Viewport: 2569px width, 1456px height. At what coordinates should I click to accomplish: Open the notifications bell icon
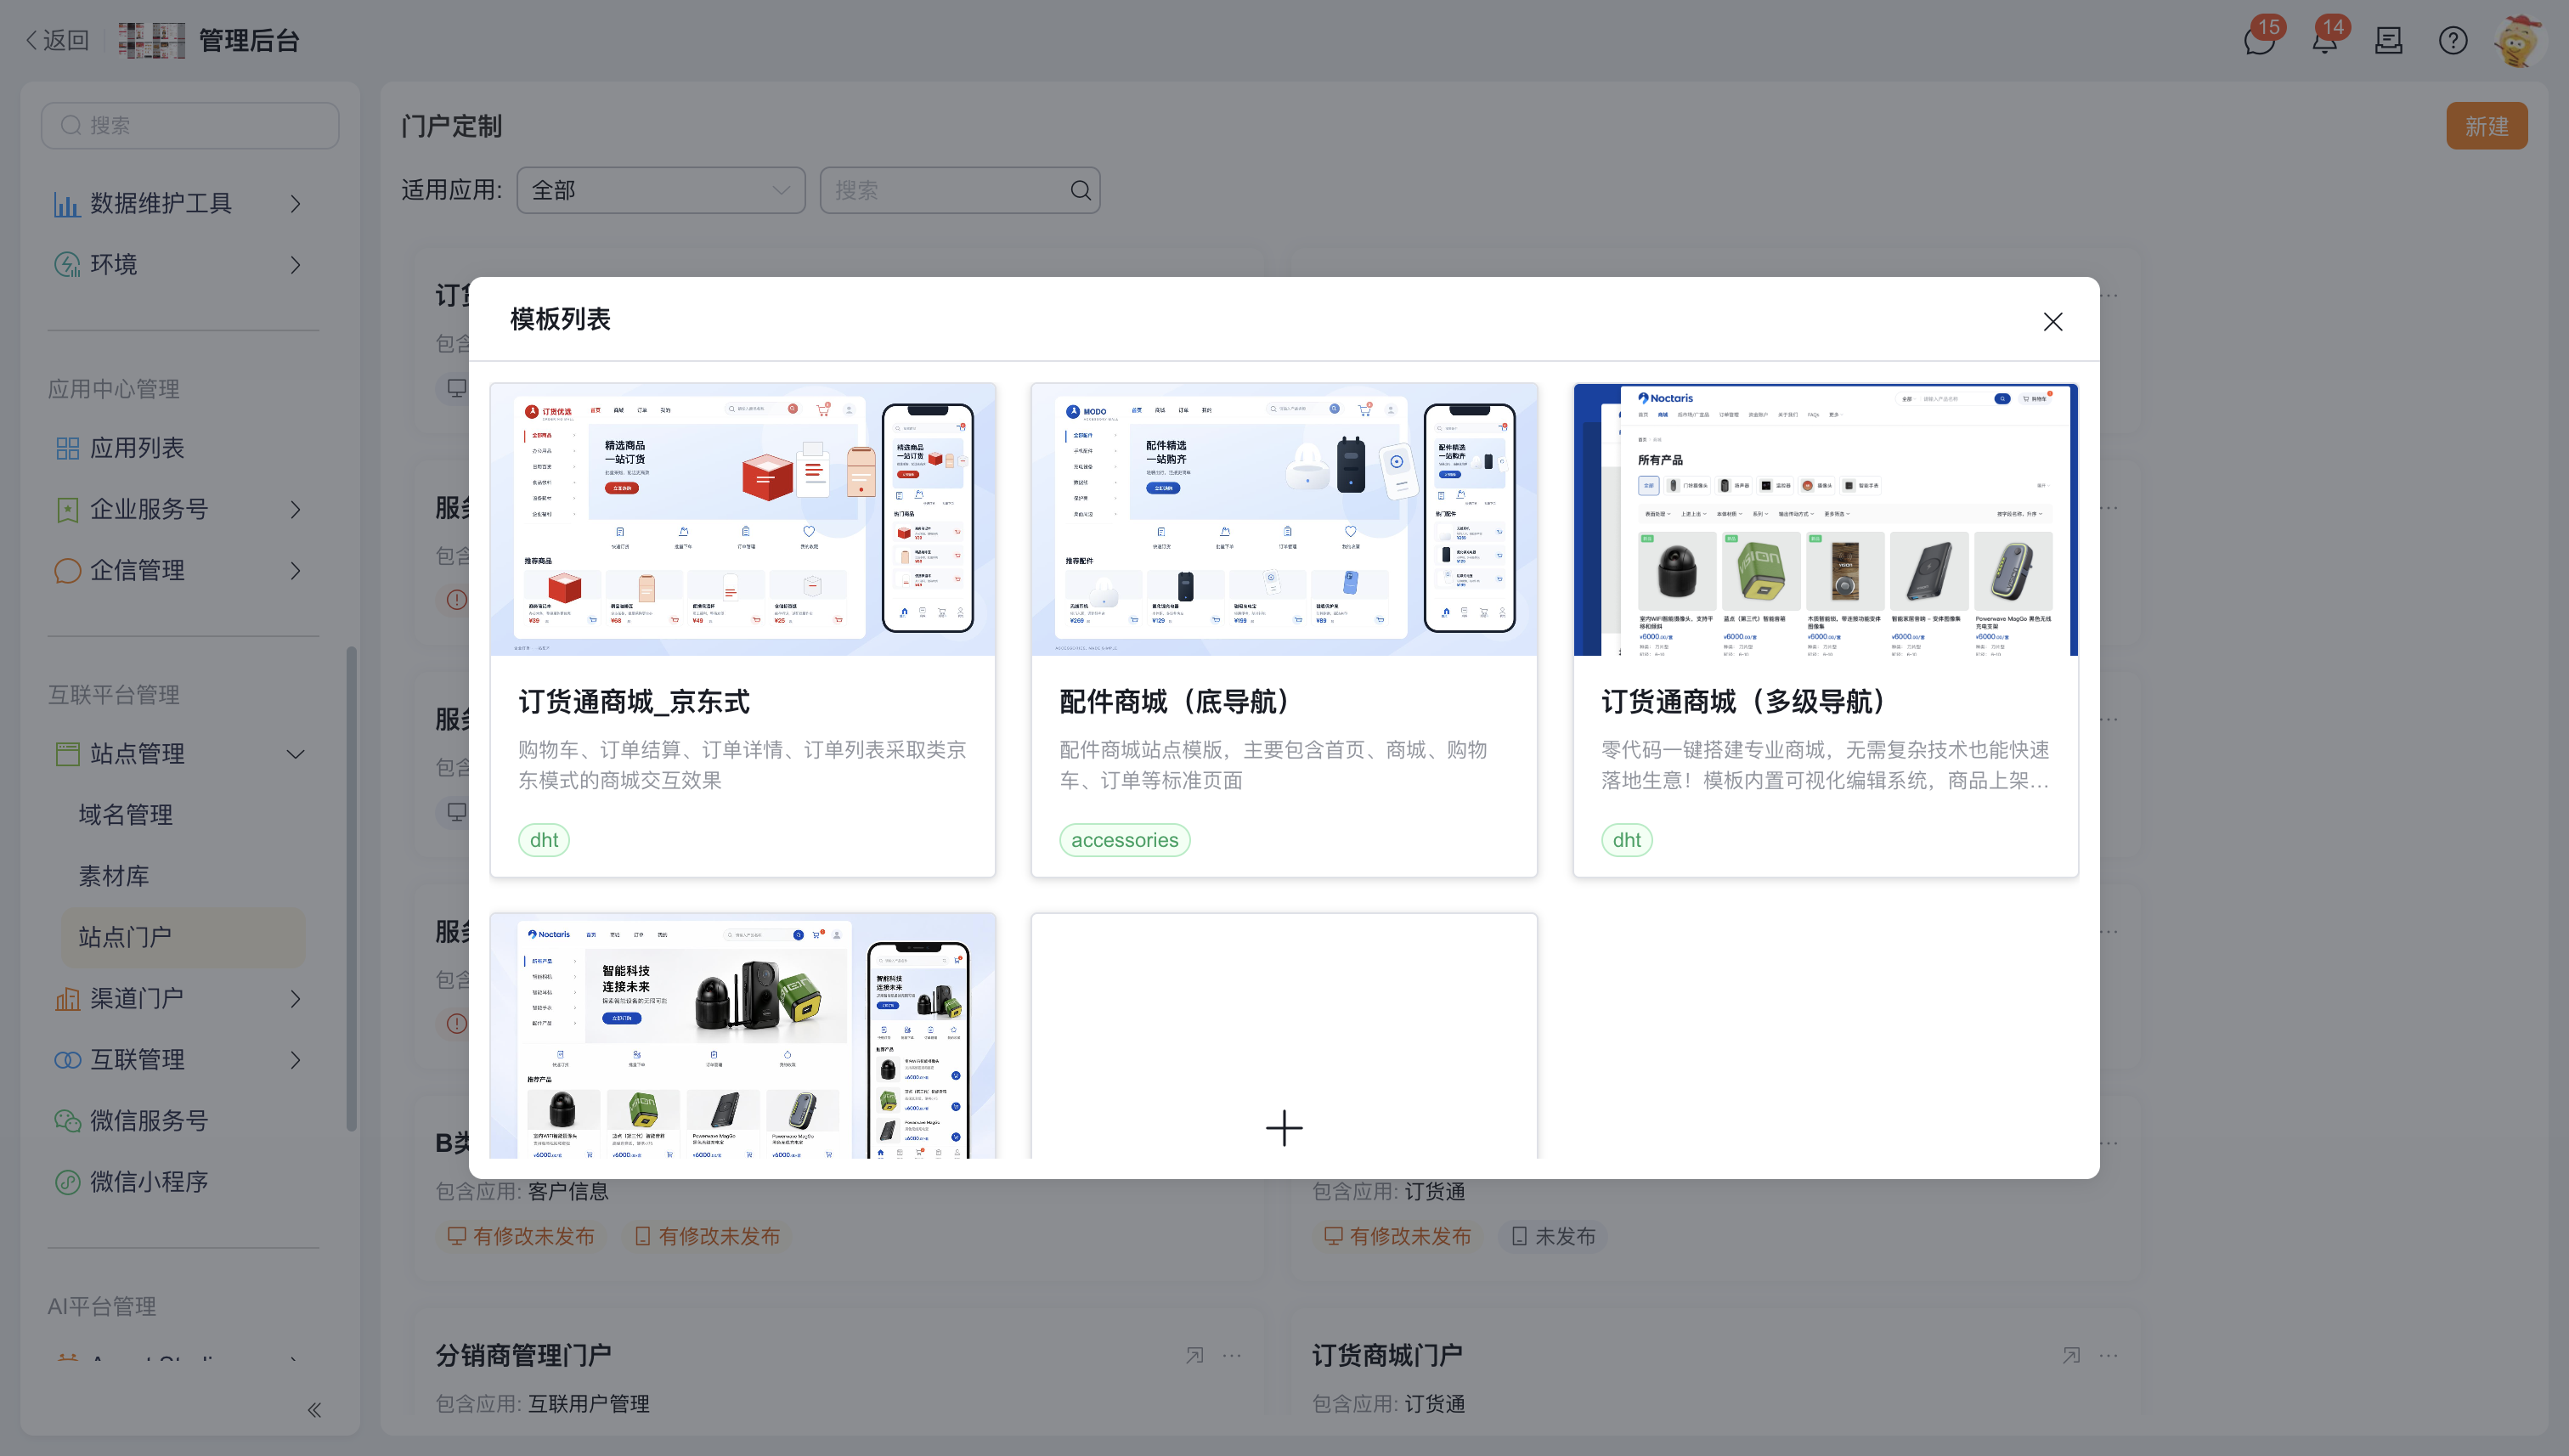point(2324,41)
